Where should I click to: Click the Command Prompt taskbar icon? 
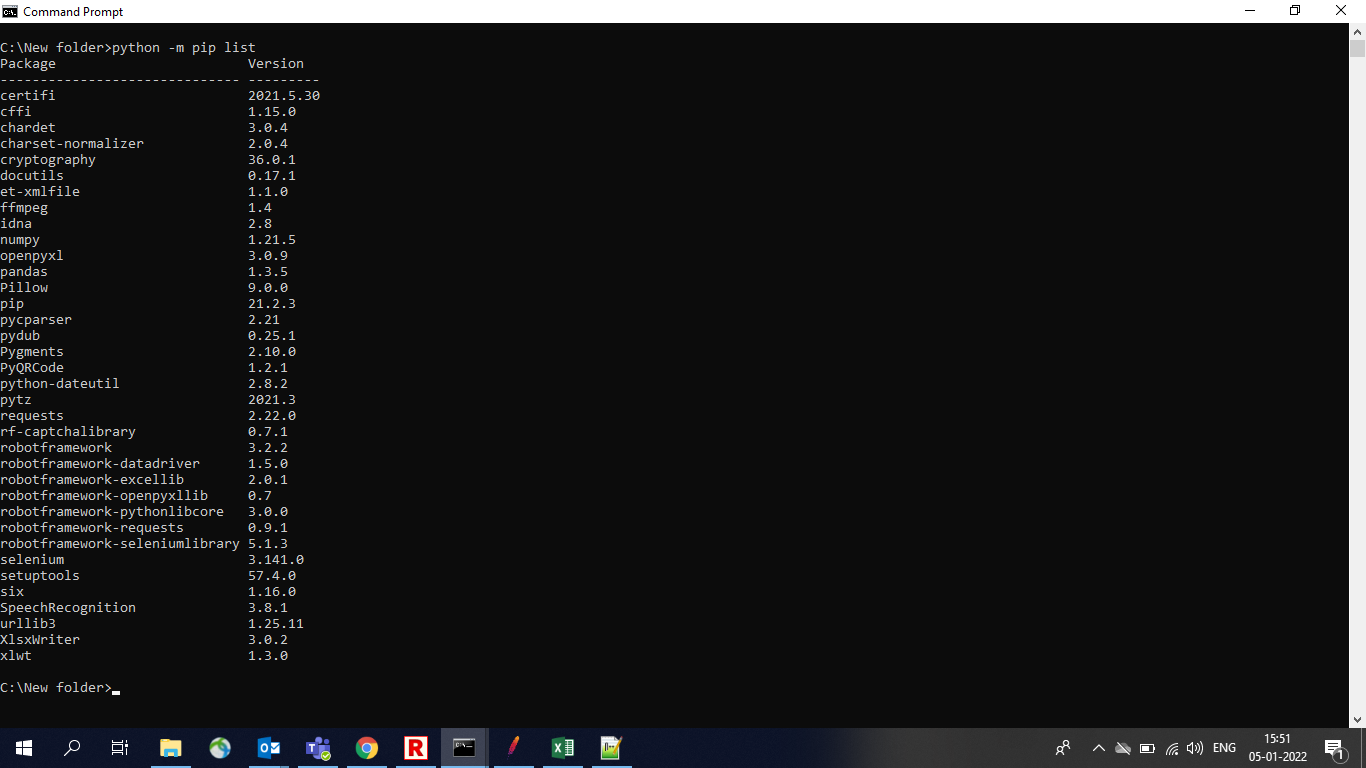(x=464, y=747)
